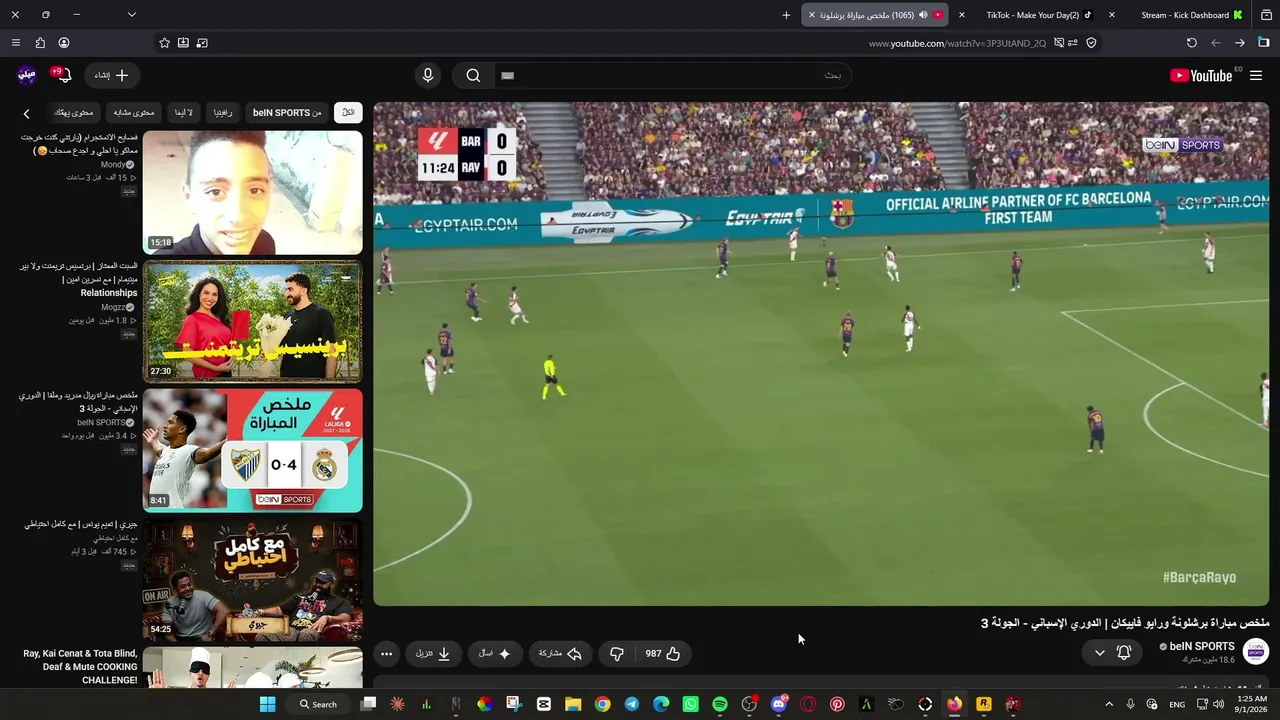1280x720 pixels.
Task: Open the browser application menu hamburger
Action: pyautogui.click(x=15, y=43)
